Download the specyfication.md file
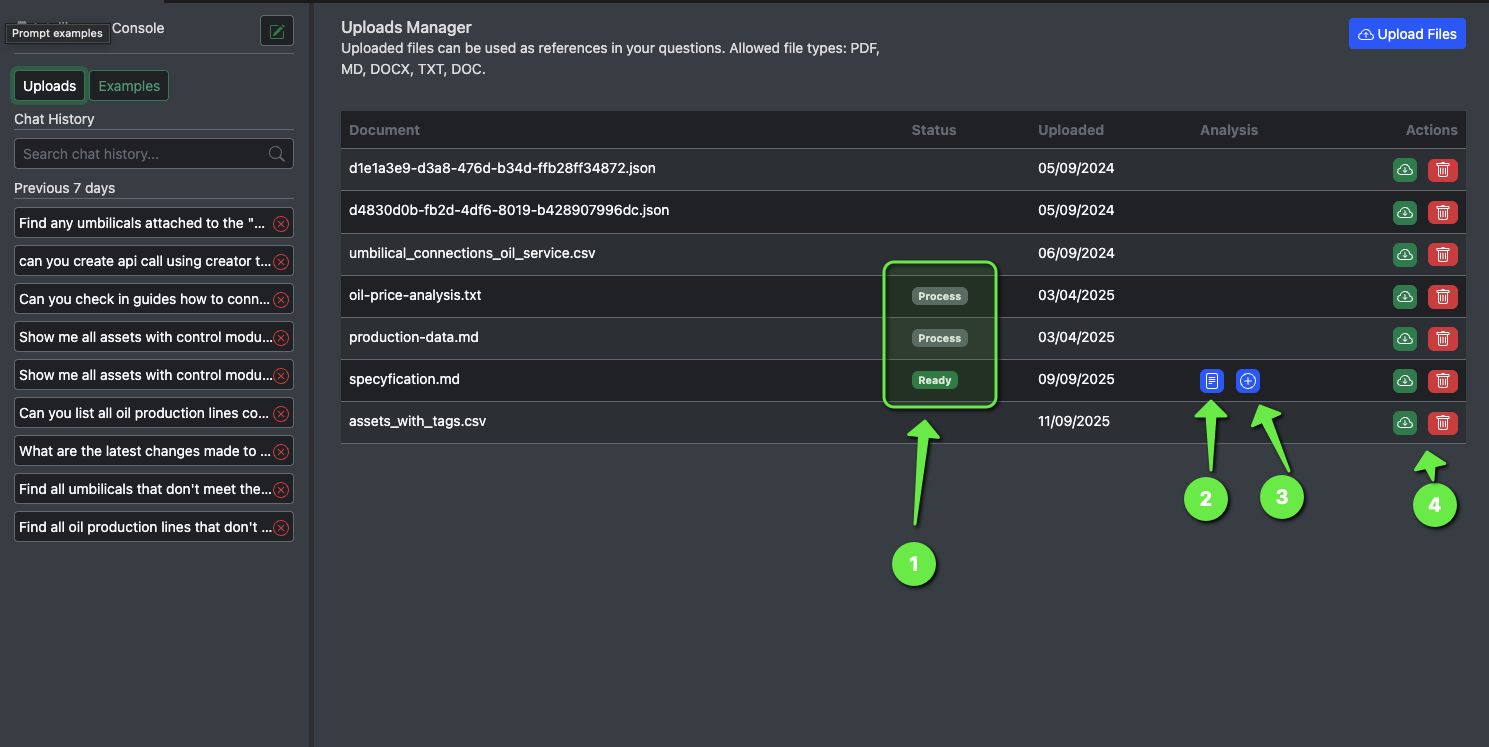Viewport: 1489px width, 747px height. [1405, 380]
